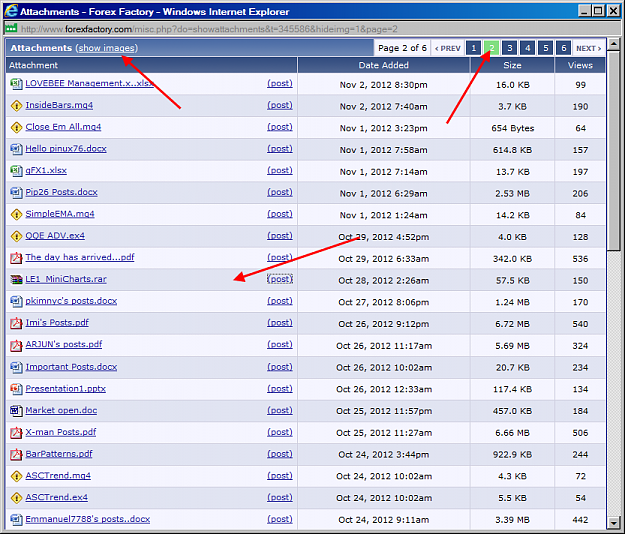Click the green site icon in address bar
The height and width of the screenshot is (534, 625).
(11, 29)
